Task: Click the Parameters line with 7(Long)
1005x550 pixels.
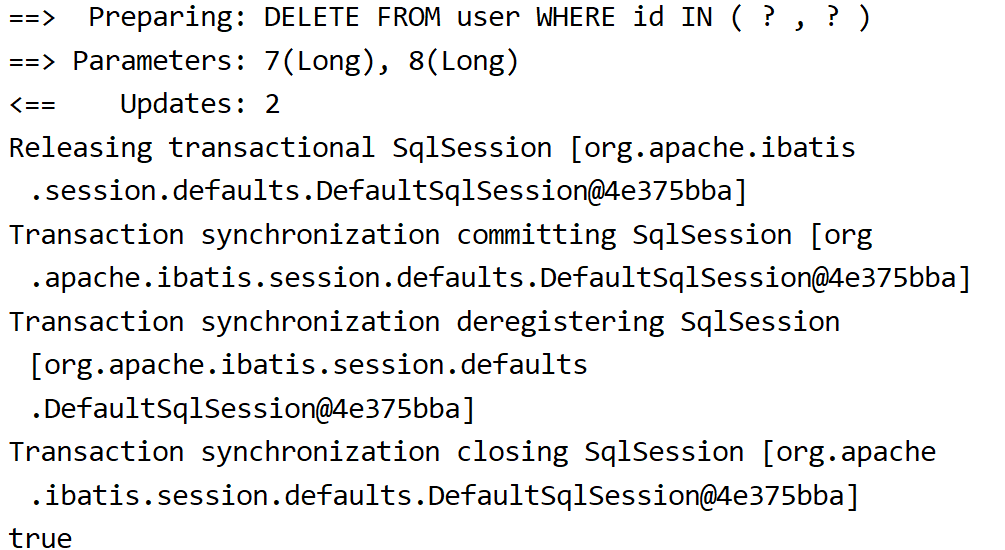Action: (263, 62)
